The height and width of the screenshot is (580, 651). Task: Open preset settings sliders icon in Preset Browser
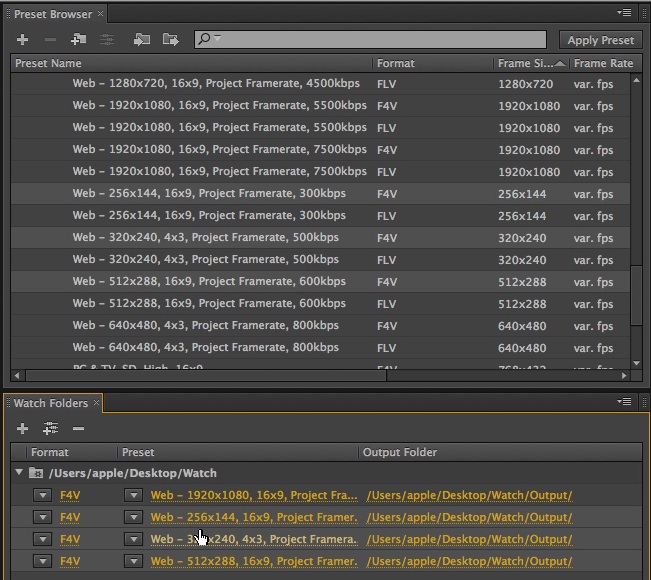[x=107, y=40]
